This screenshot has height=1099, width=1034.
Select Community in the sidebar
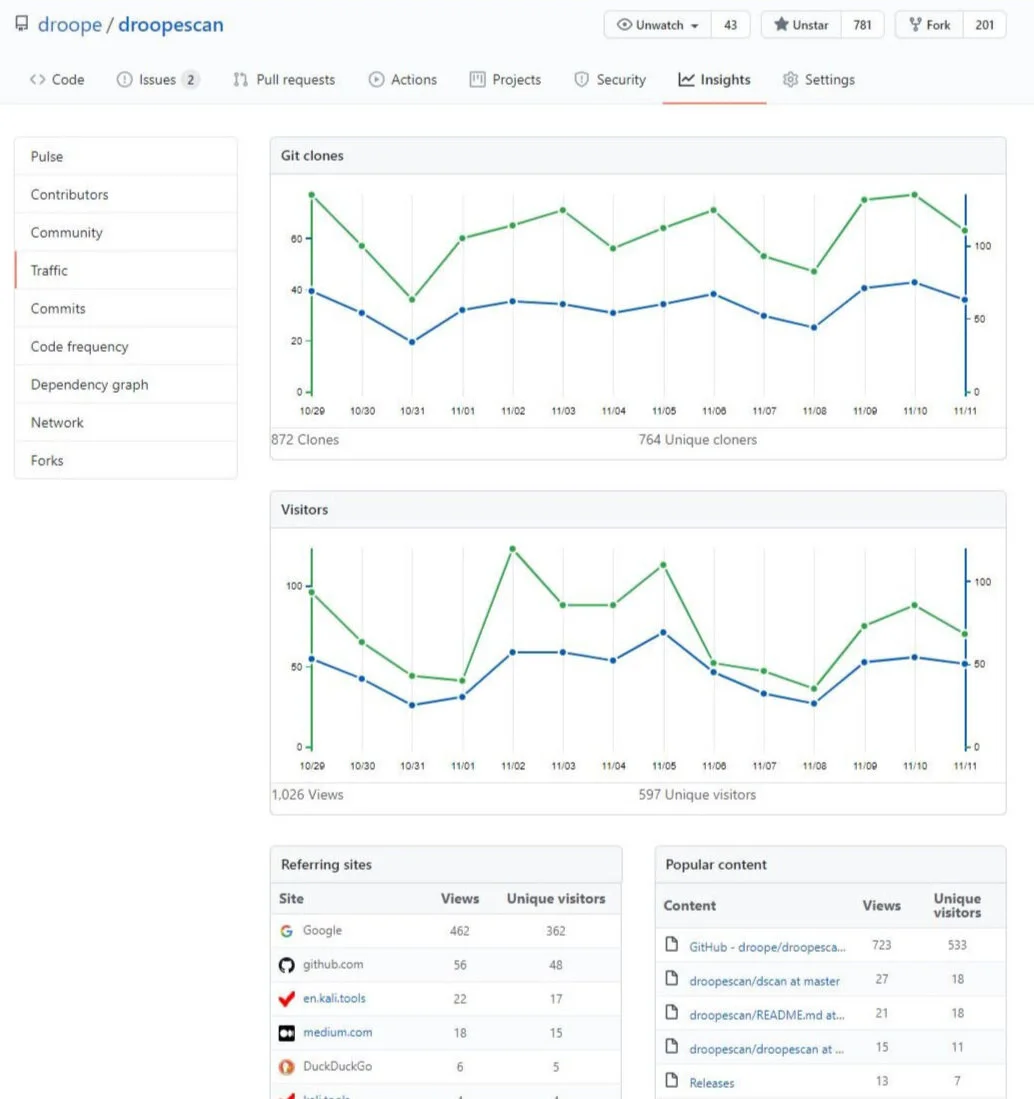125,232
